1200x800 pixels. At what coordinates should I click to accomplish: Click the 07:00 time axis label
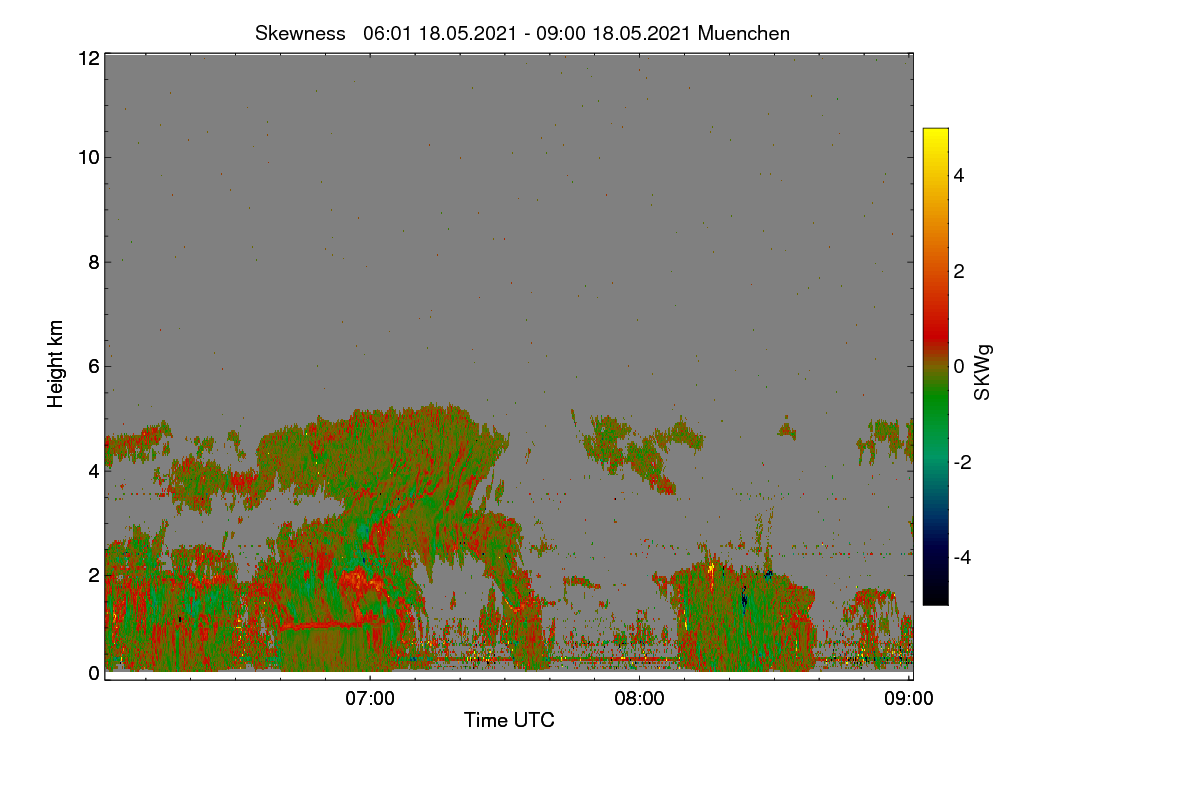click(370, 699)
